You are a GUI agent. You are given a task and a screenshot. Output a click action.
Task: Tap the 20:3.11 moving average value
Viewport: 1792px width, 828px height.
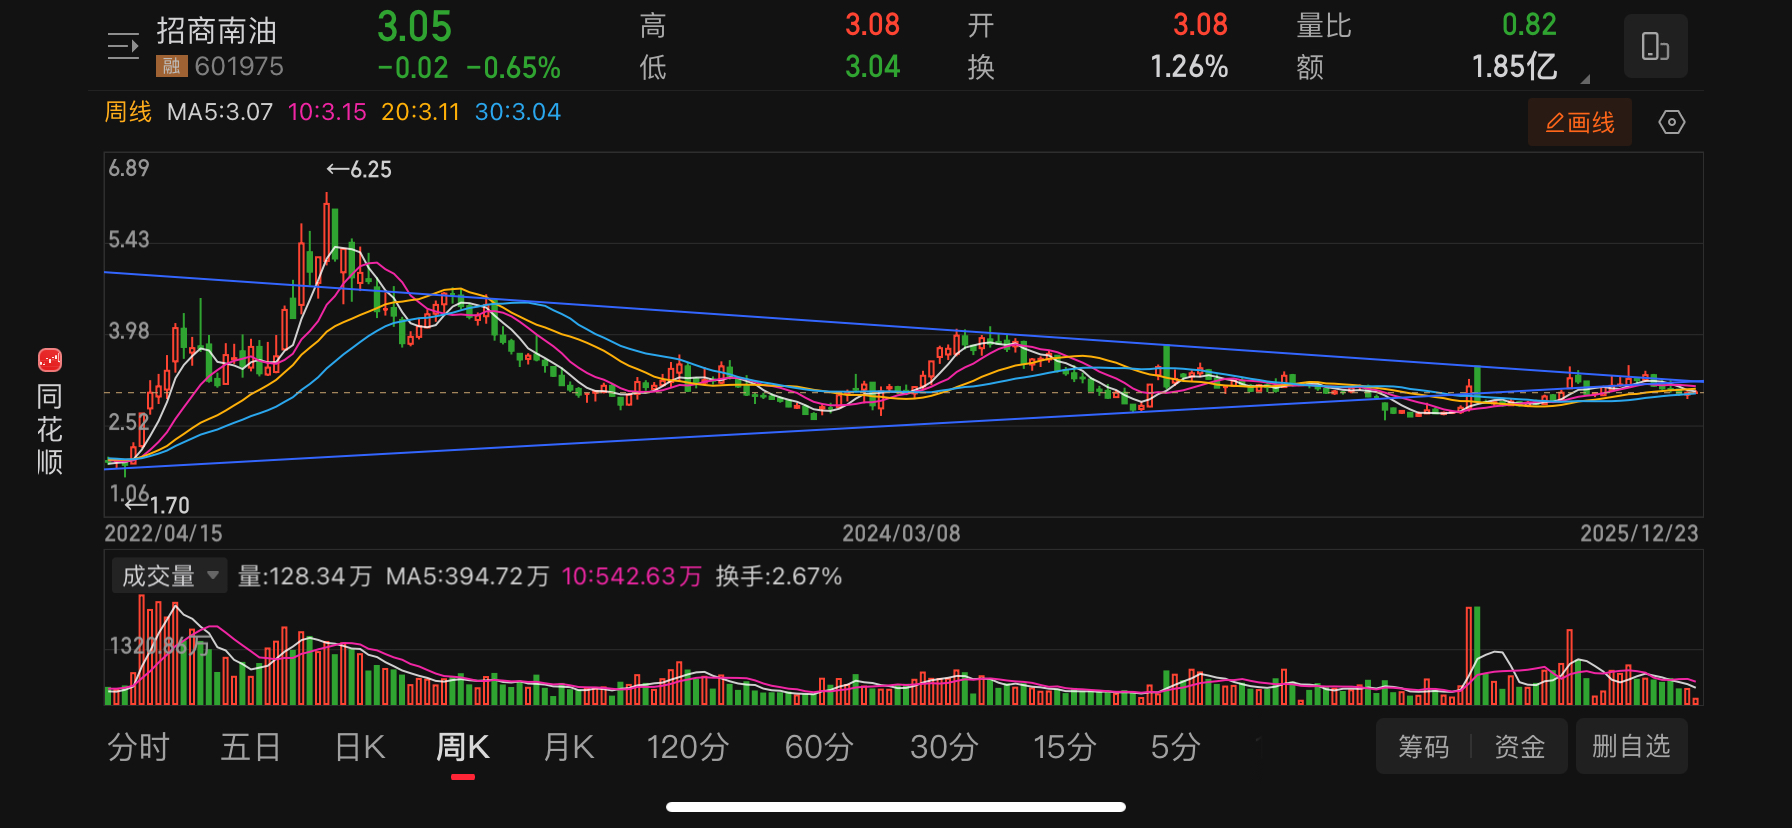[420, 112]
